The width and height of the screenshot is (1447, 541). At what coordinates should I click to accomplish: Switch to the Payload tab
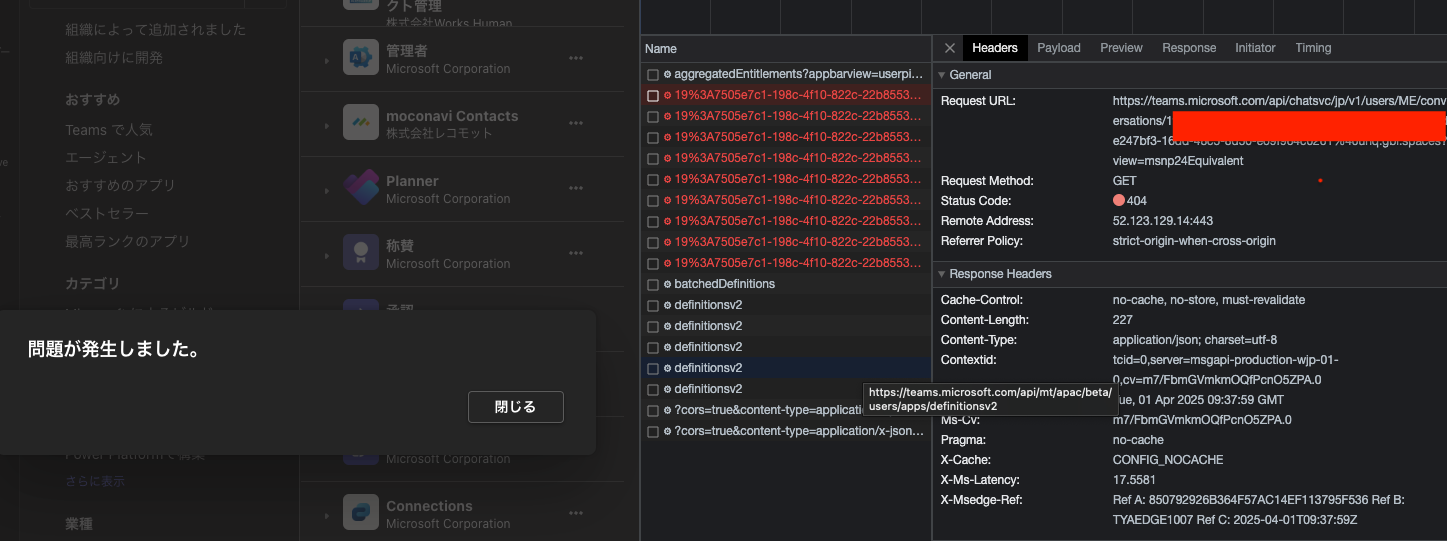coord(1059,48)
